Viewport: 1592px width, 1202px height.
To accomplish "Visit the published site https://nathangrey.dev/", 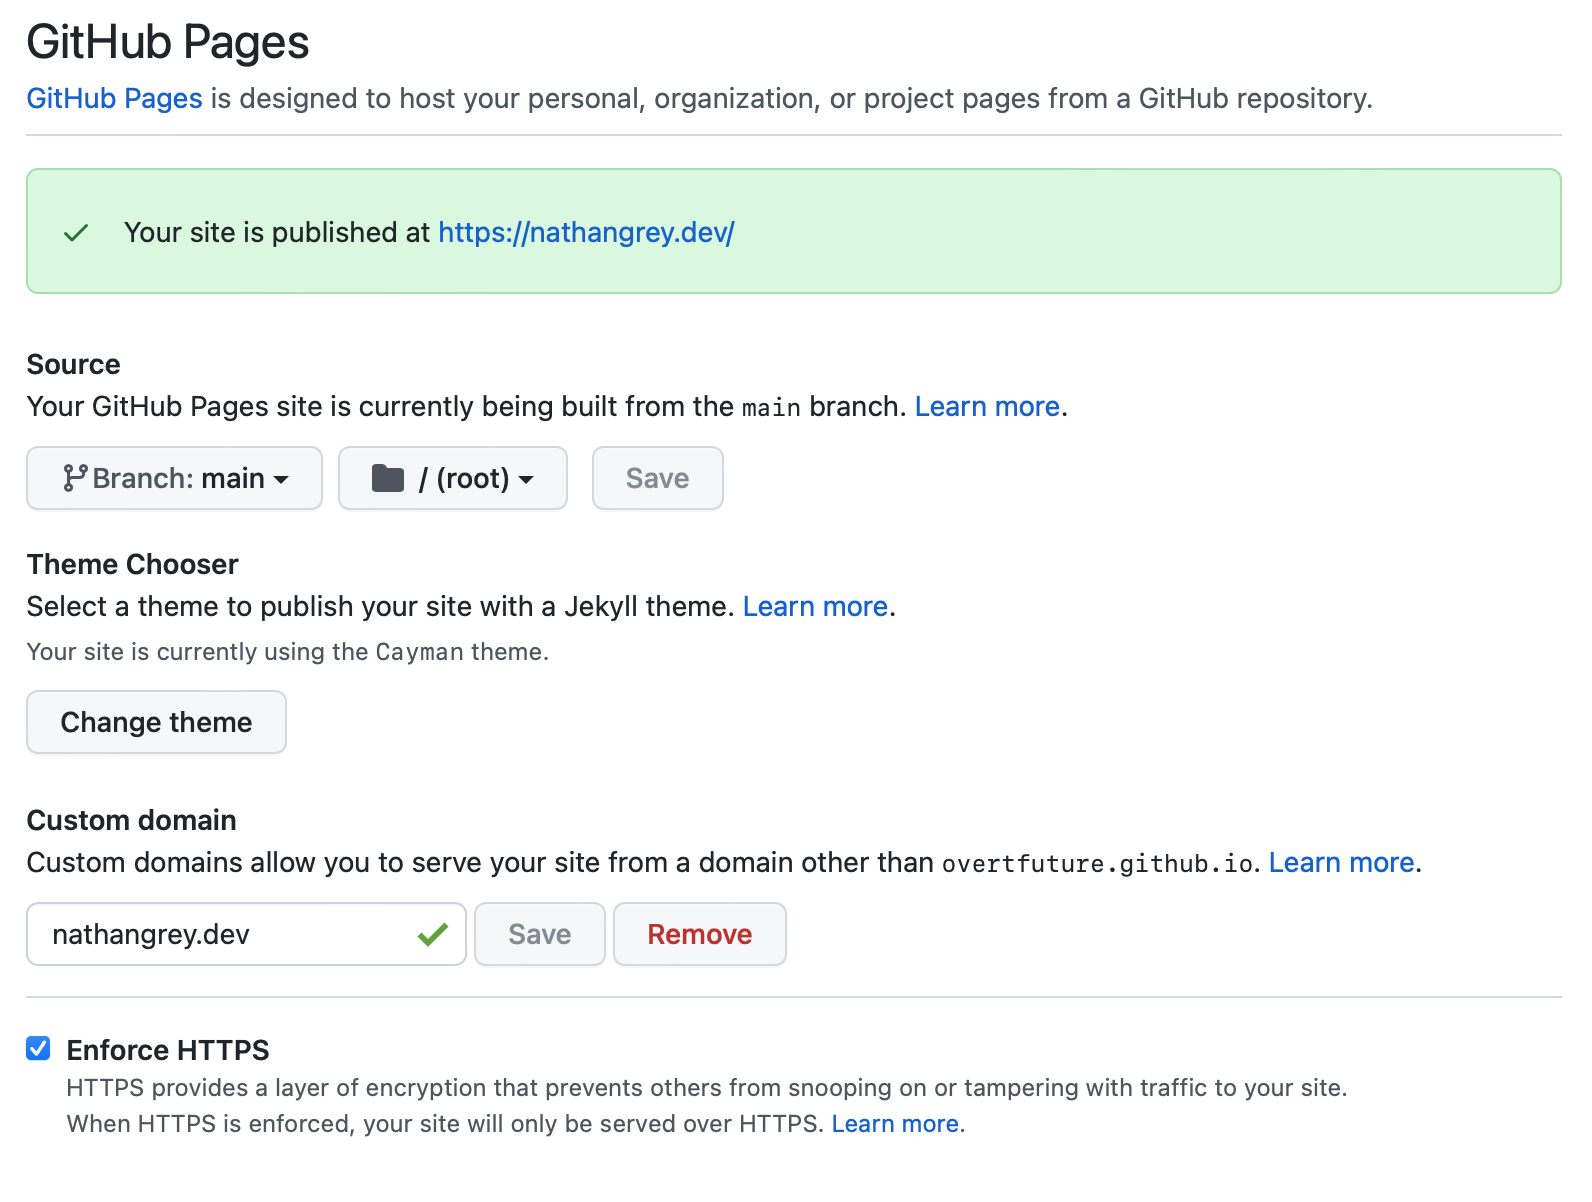I will (x=586, y=232).
